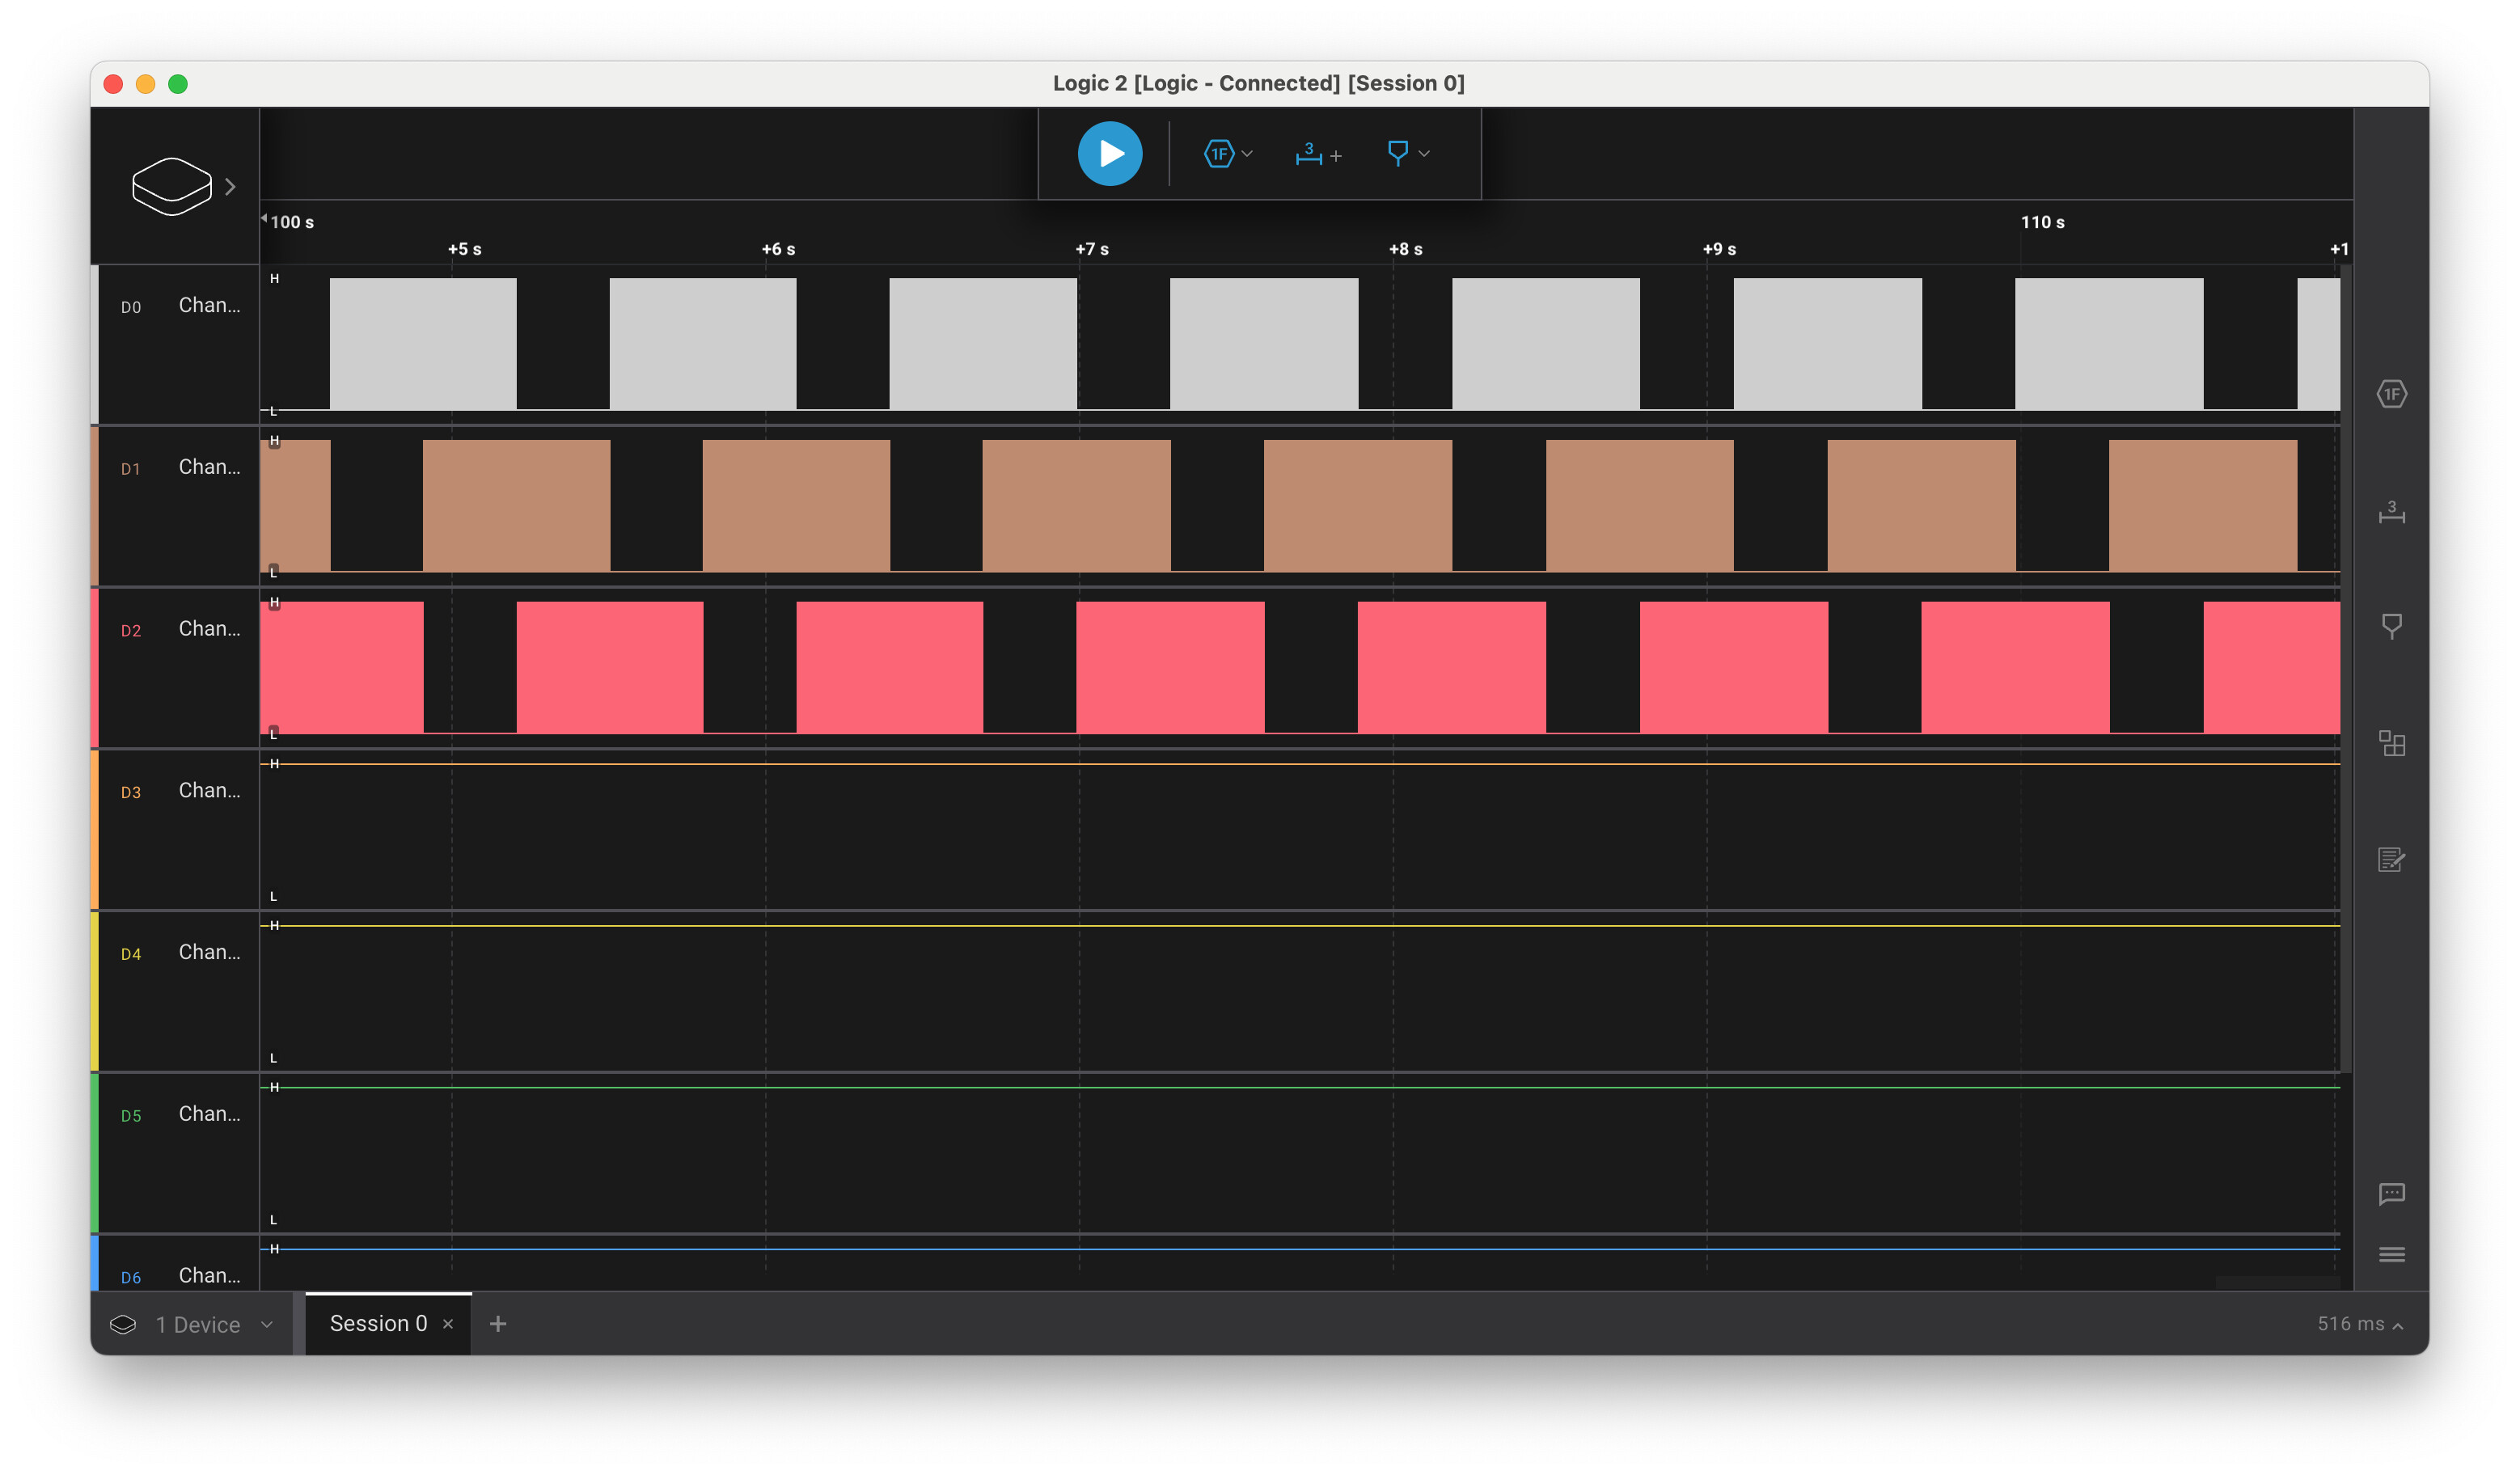The width and height of the screenshot is (2520, 1475).
Task: Add a measurement from the top toolbar
Action: 1317,154
